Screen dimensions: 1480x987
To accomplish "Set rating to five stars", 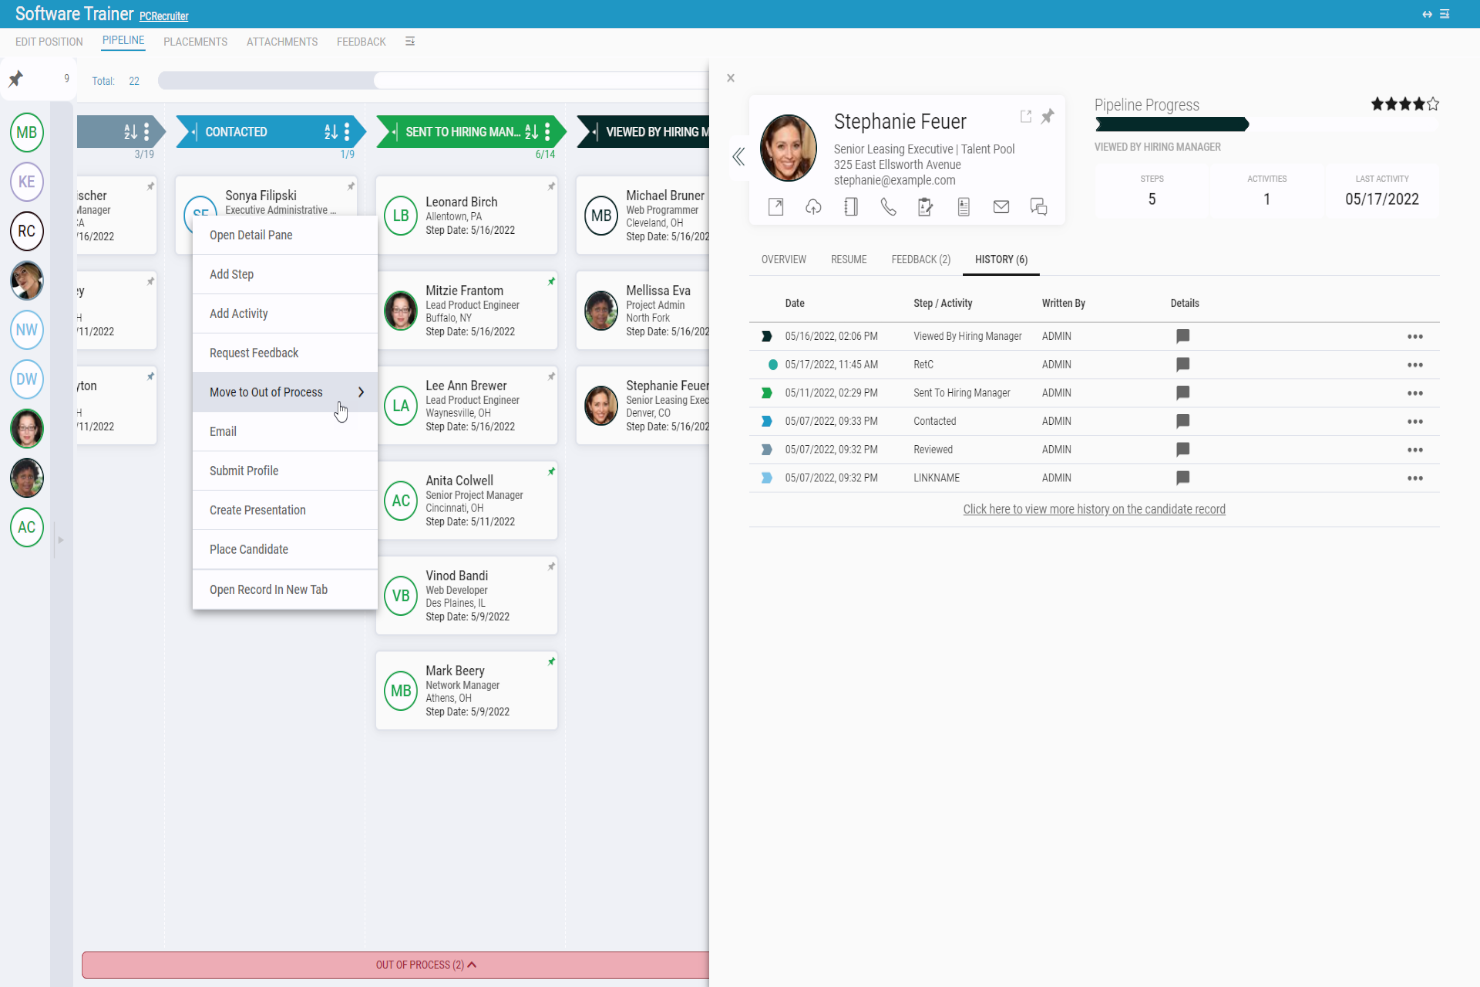I will [x=1433, y=104].
